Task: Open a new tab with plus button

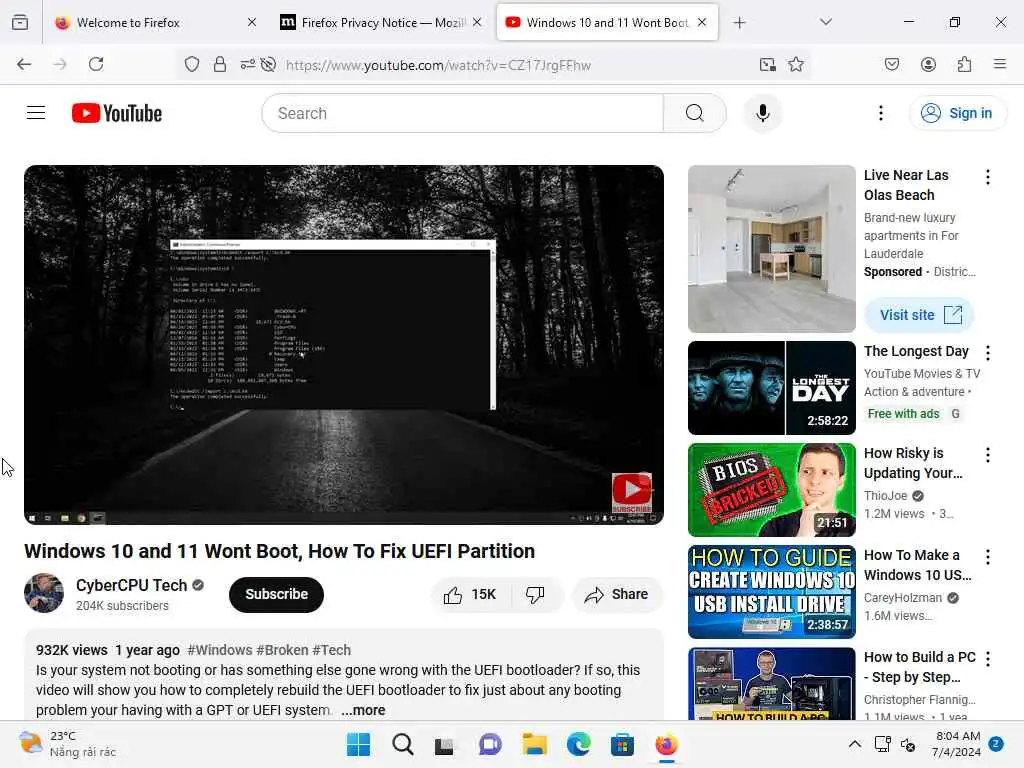Action: (739, 22)
